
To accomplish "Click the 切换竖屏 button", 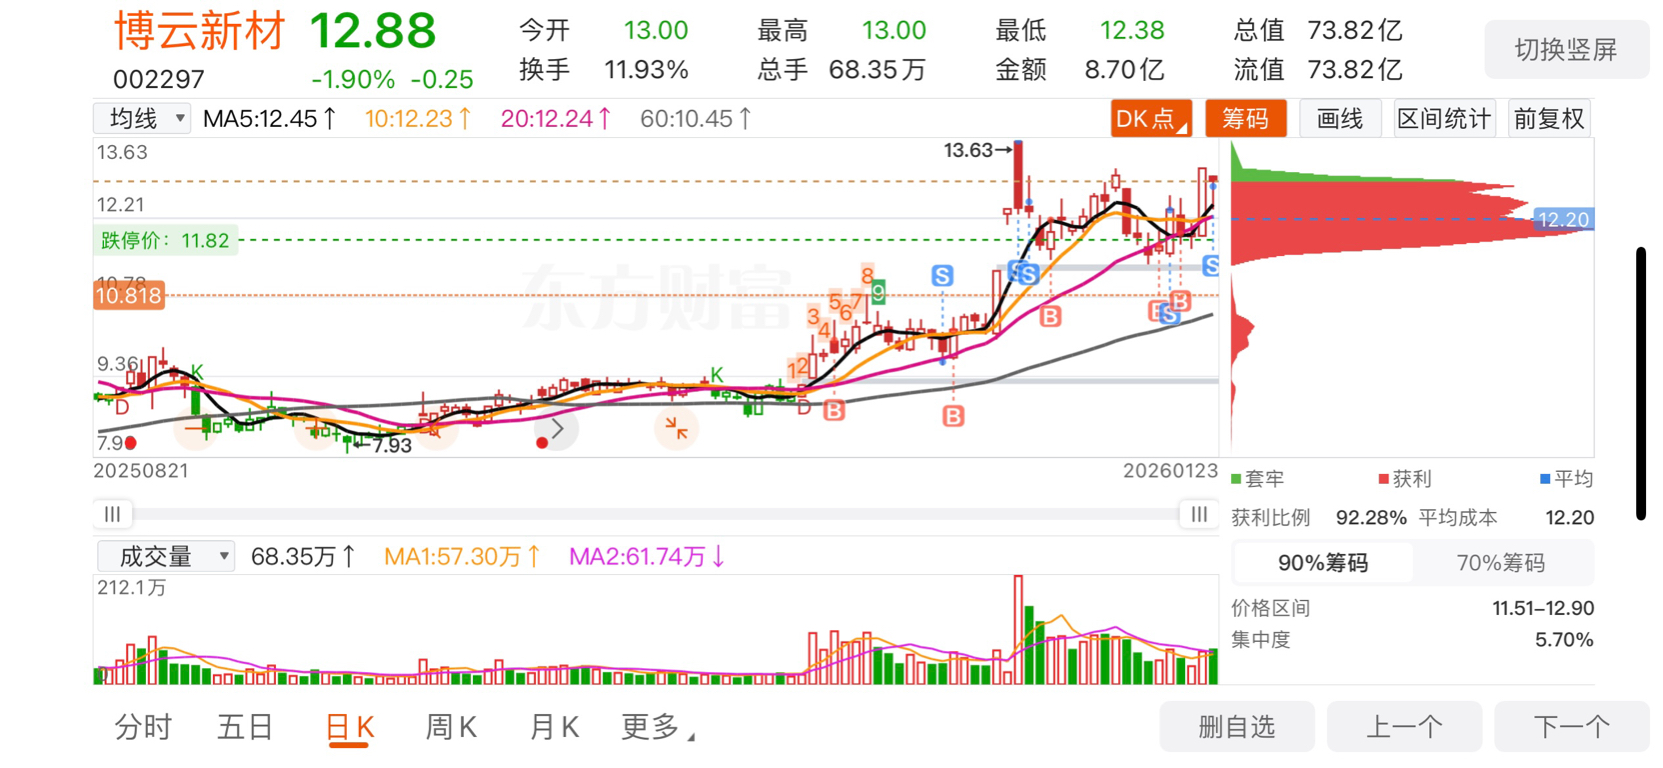I will (x=1566, y=49).
